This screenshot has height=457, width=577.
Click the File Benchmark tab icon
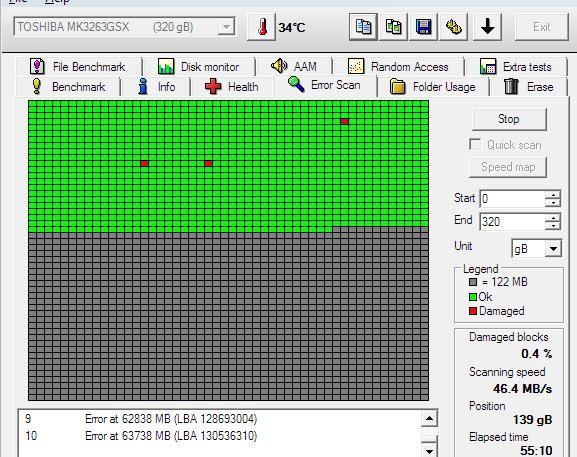click(x=37, y=67)
